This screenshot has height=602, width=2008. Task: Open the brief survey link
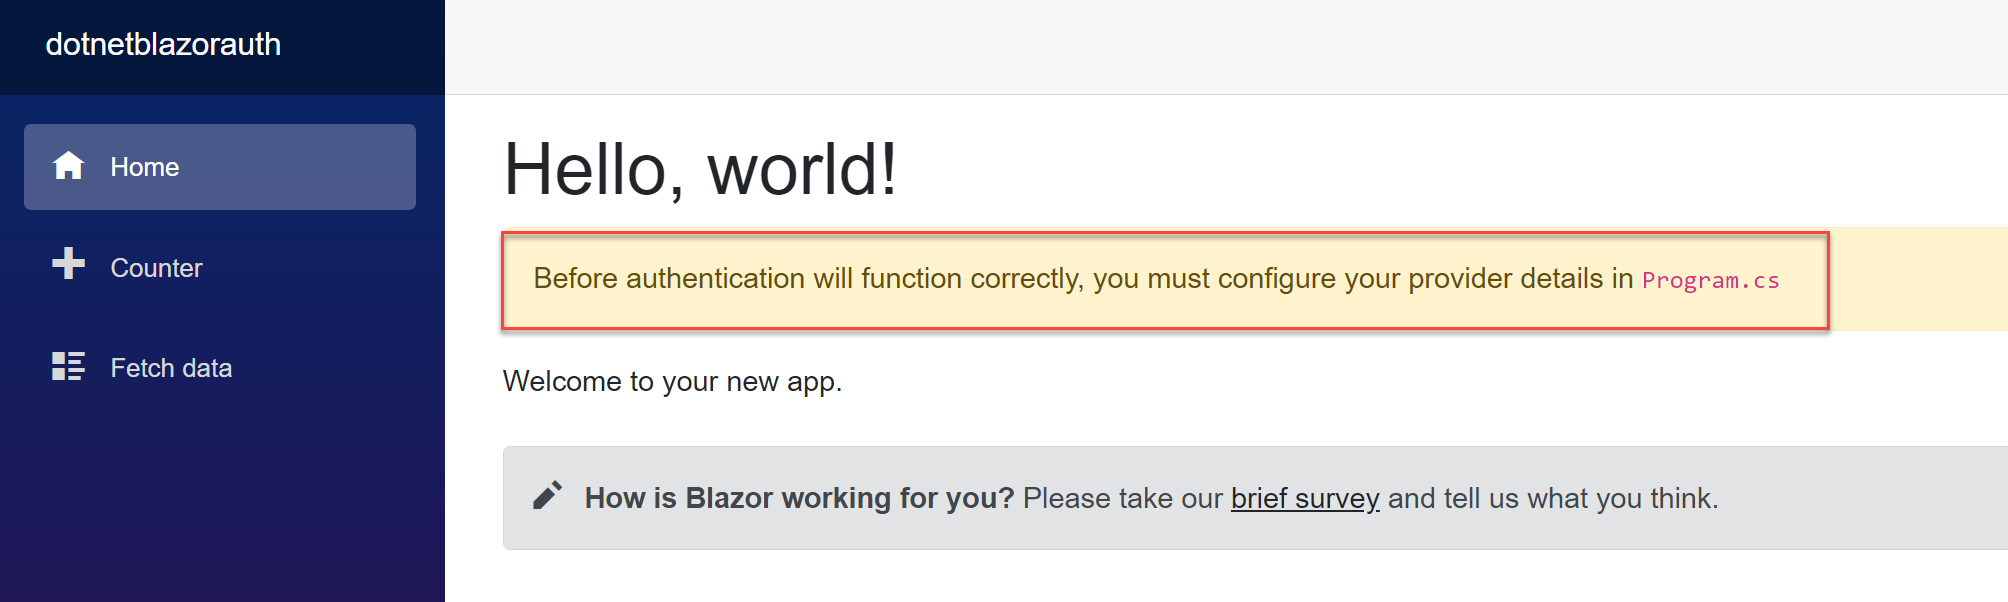point(1304,498)
